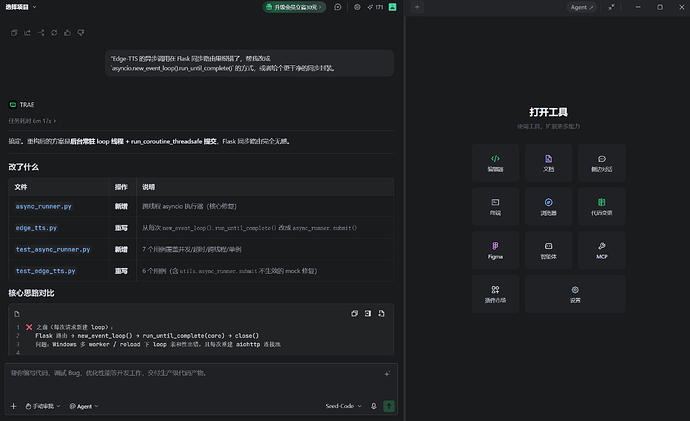Open chat history bubble icon in header
Image resolution: width=690 pixels, height=421 pixels.
pyautogui.click(x=338, y=7)
